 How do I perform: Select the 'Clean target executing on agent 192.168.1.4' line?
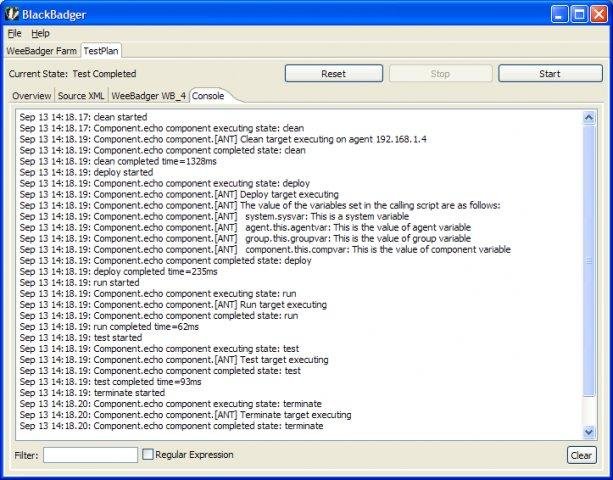click(x=223, y=139)
